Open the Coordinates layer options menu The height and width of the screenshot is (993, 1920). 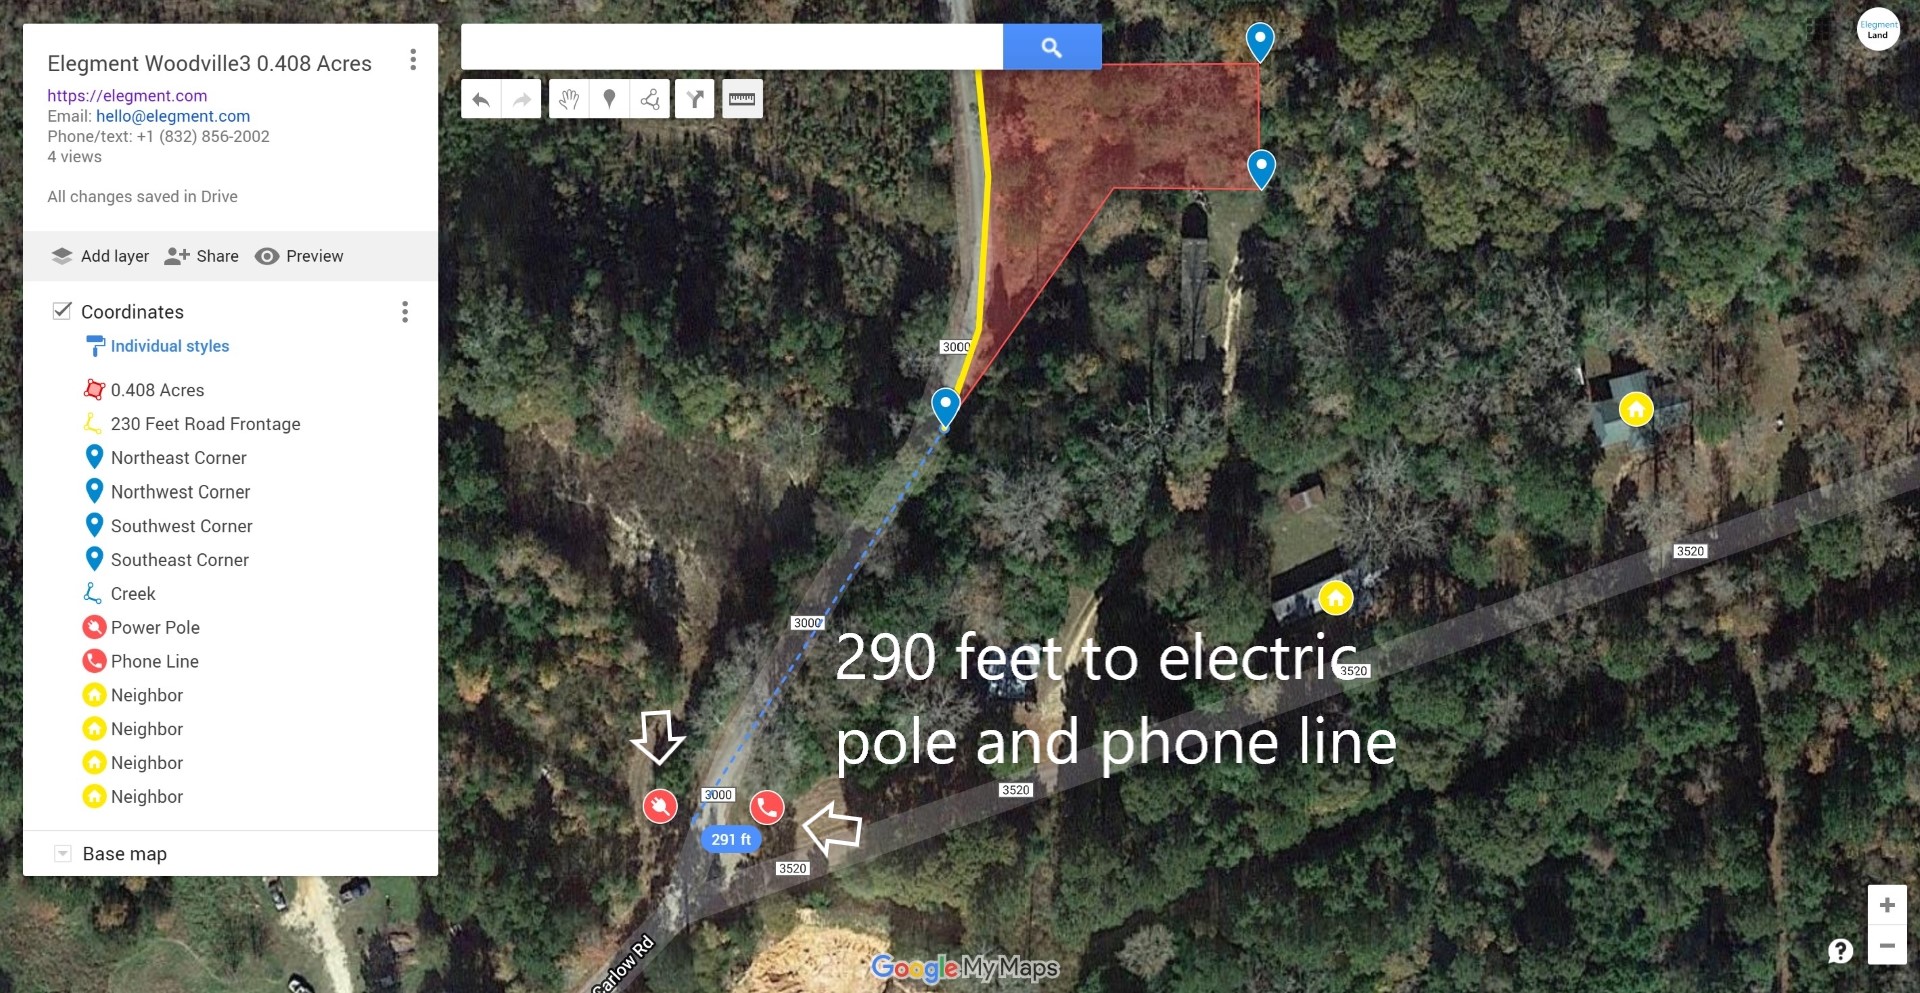[405, 312]
